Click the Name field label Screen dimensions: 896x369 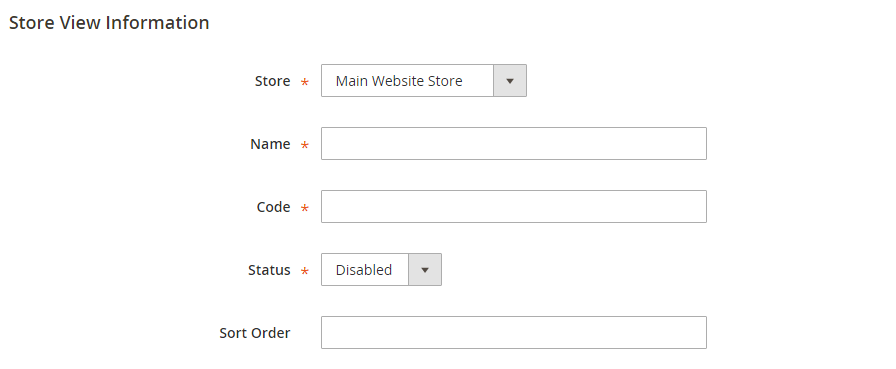tap(270, 144)
